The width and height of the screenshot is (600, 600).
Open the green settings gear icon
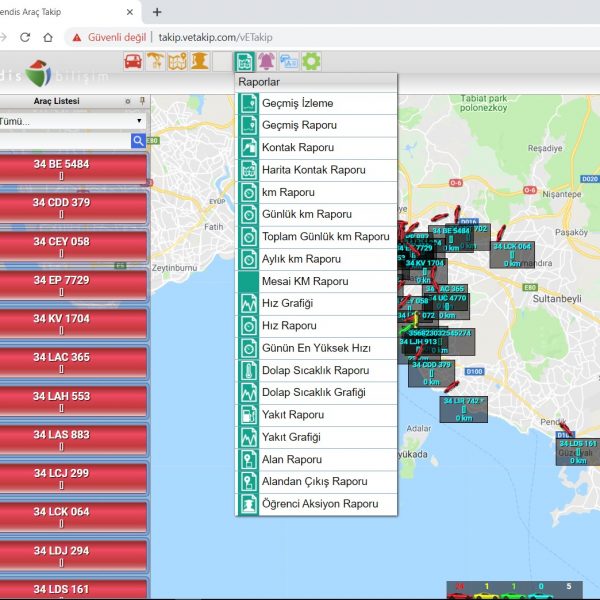pyautogui.click(x=311, y=61)
